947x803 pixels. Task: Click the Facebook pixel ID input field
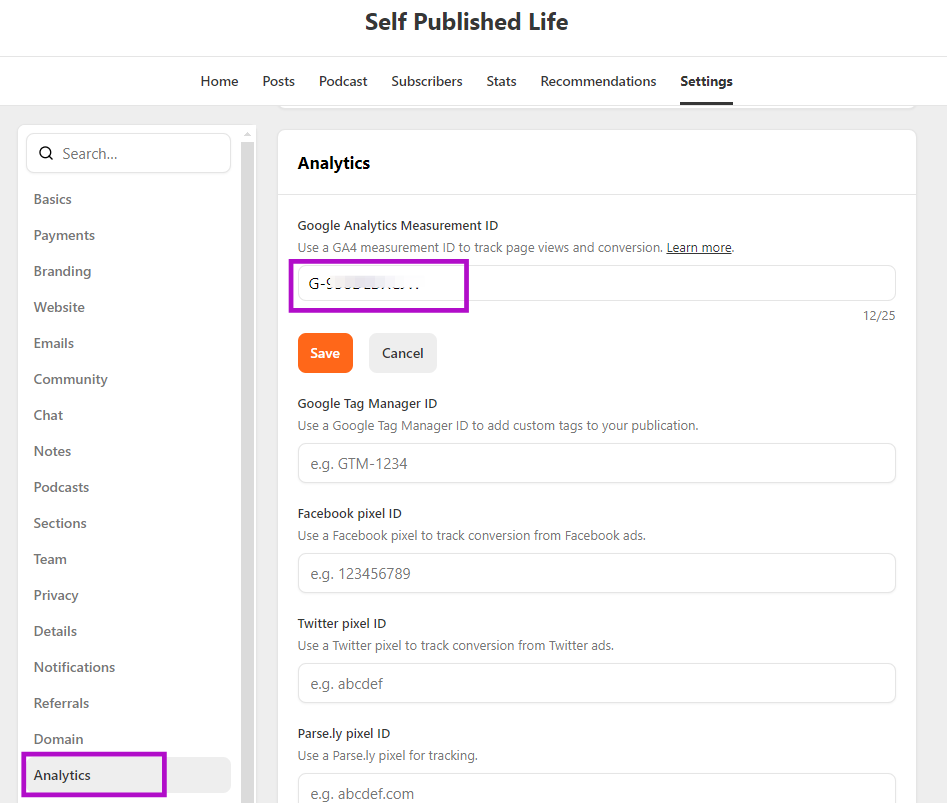point(596,573)
